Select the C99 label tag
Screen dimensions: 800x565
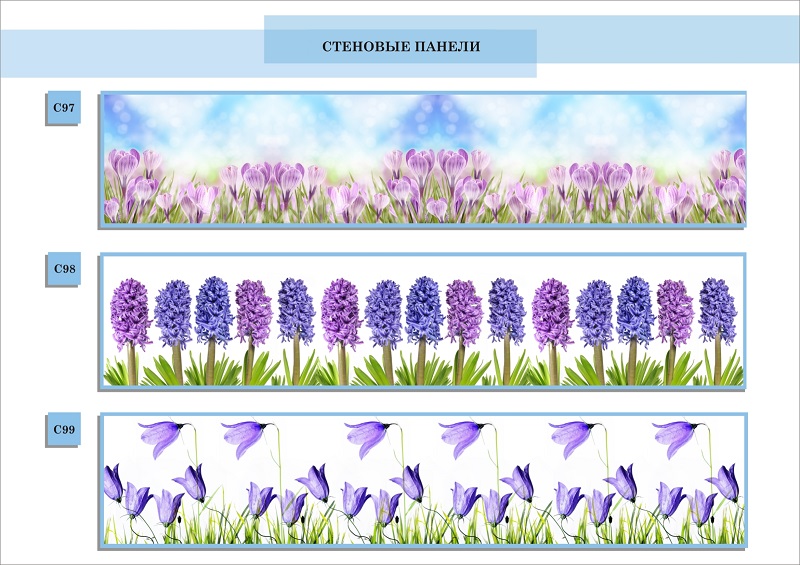tap(61, 430)
